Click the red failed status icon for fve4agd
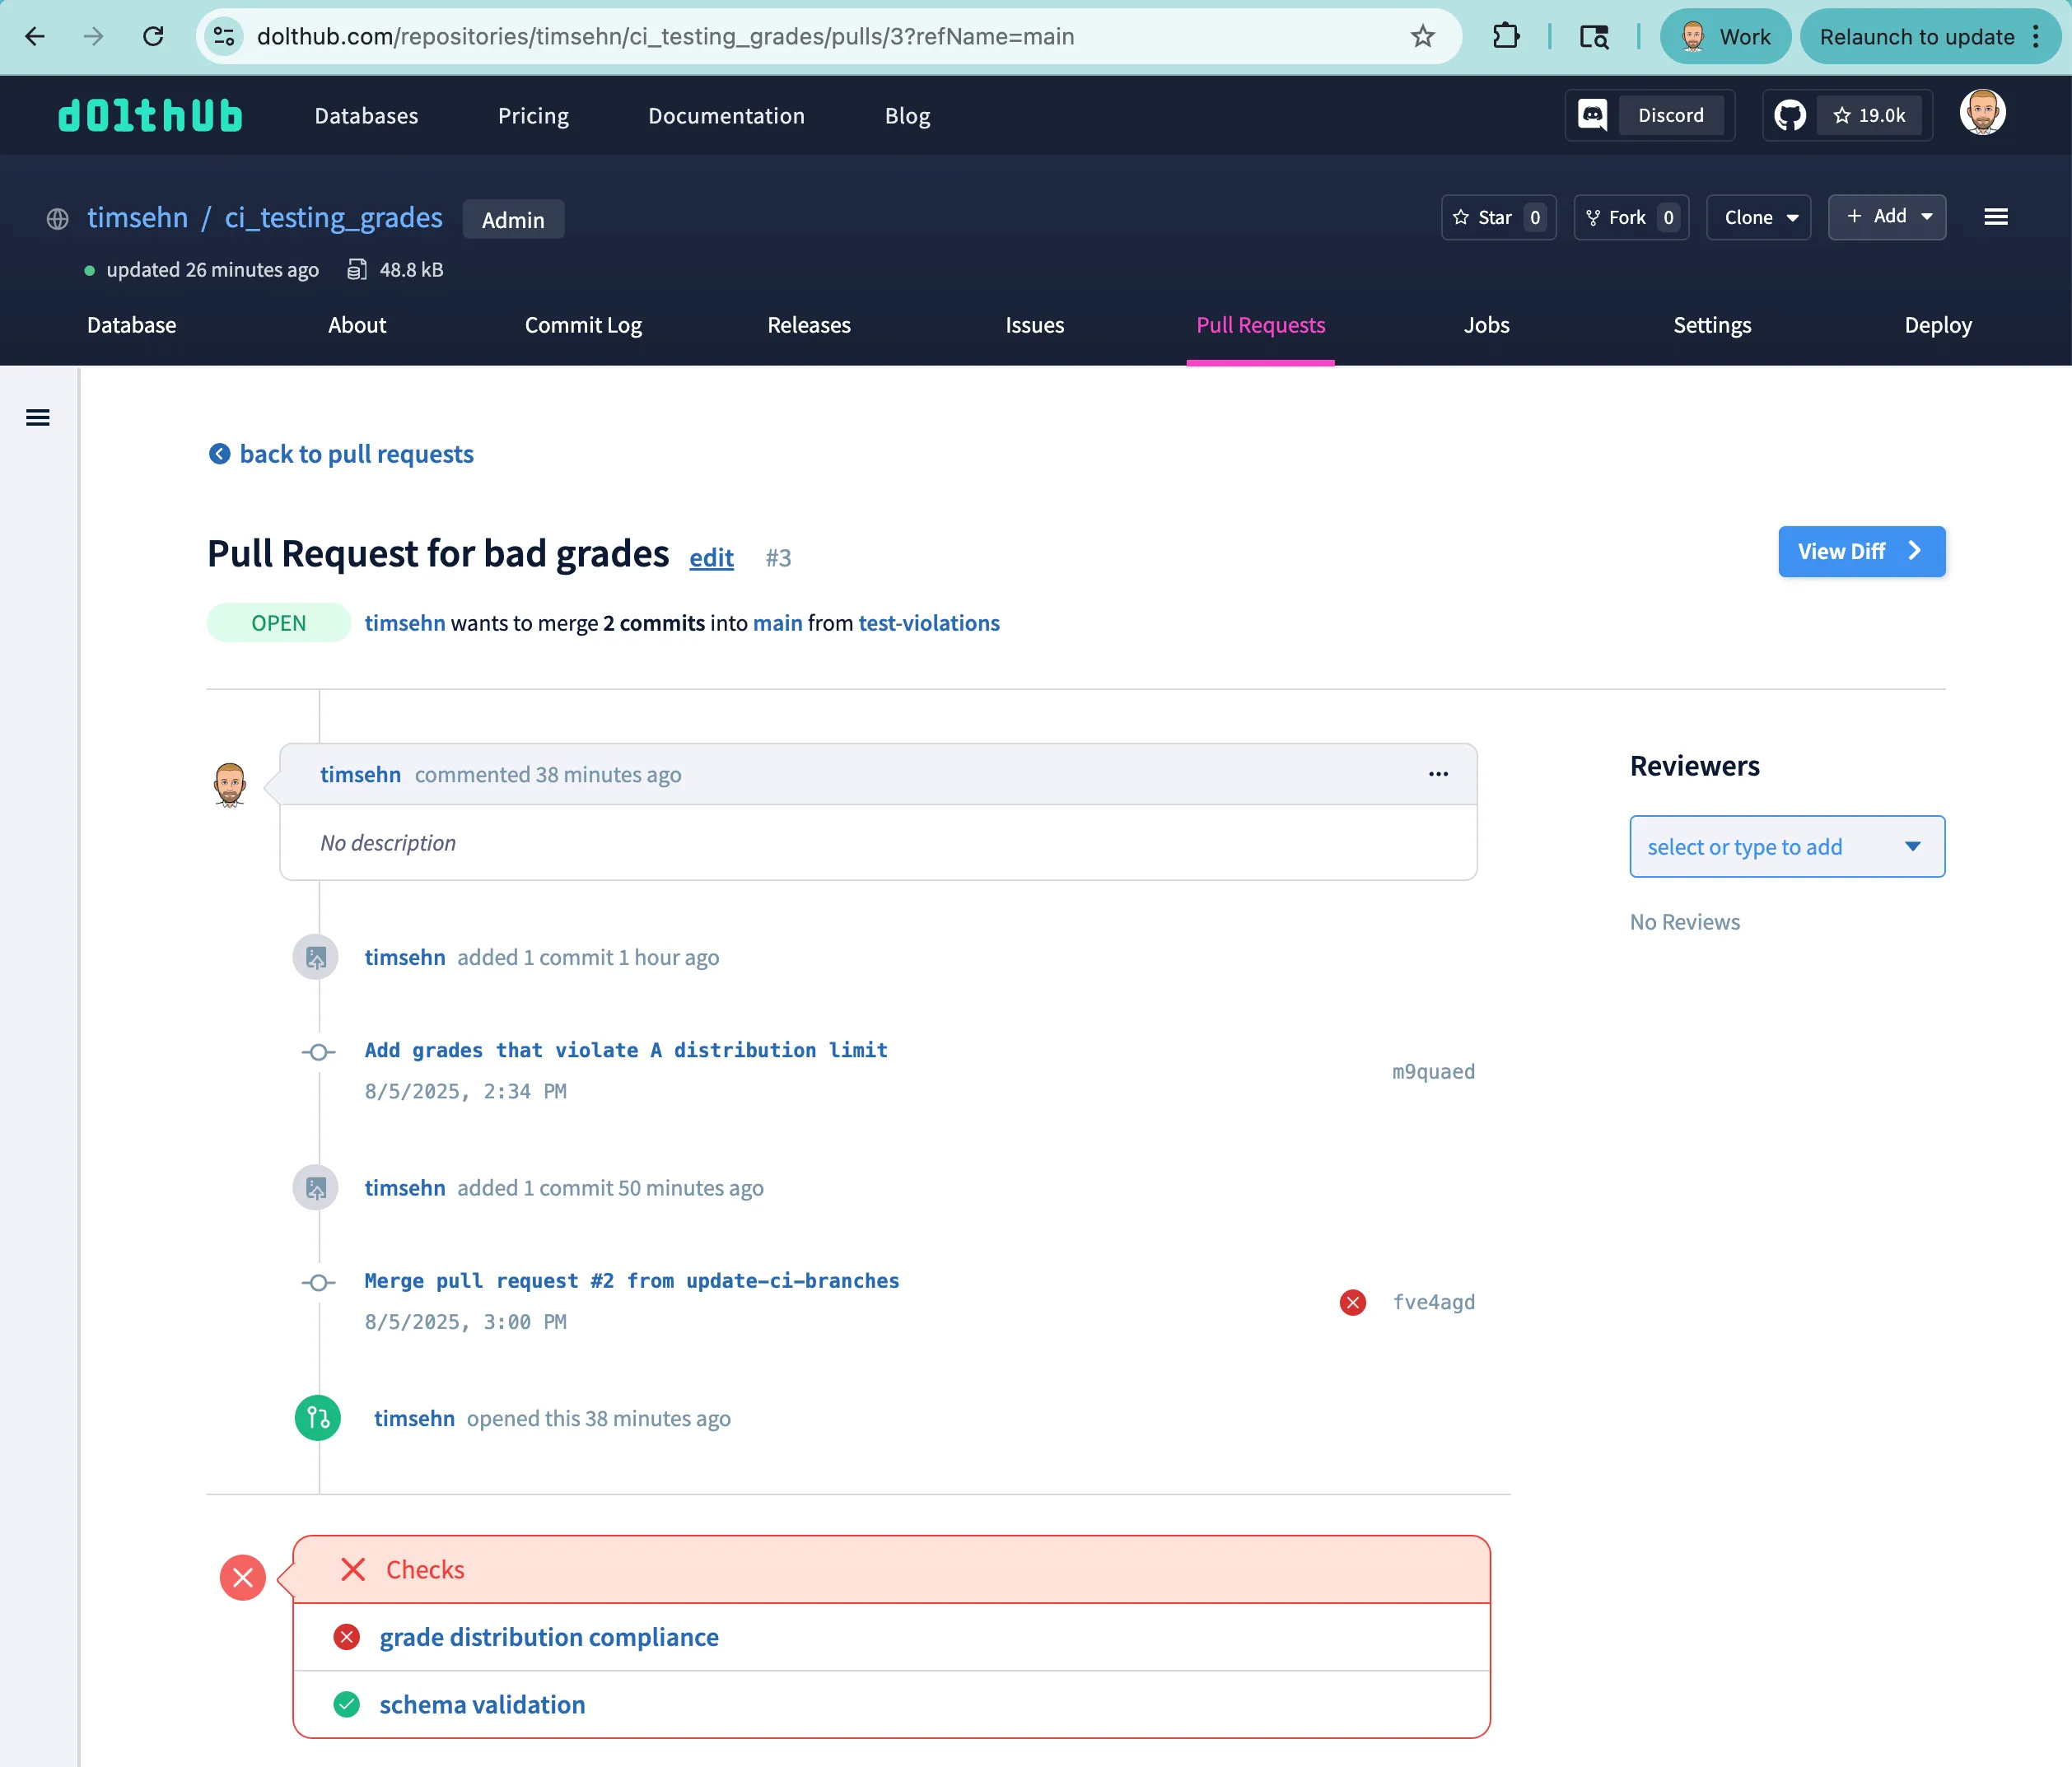 1352,1302
